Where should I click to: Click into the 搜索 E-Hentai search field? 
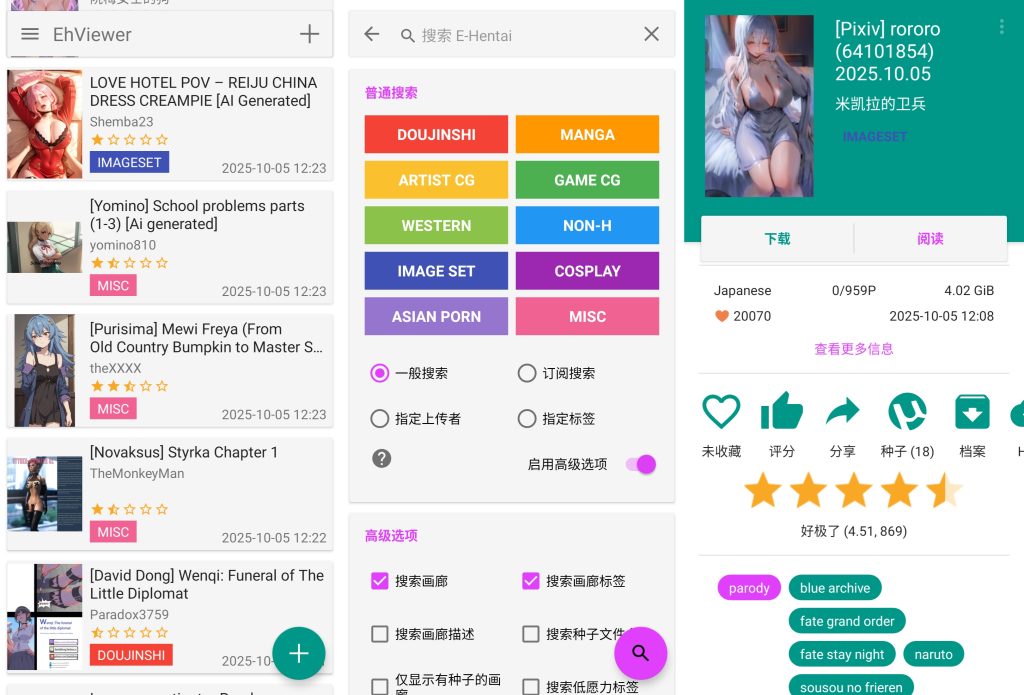click(520, 35)
